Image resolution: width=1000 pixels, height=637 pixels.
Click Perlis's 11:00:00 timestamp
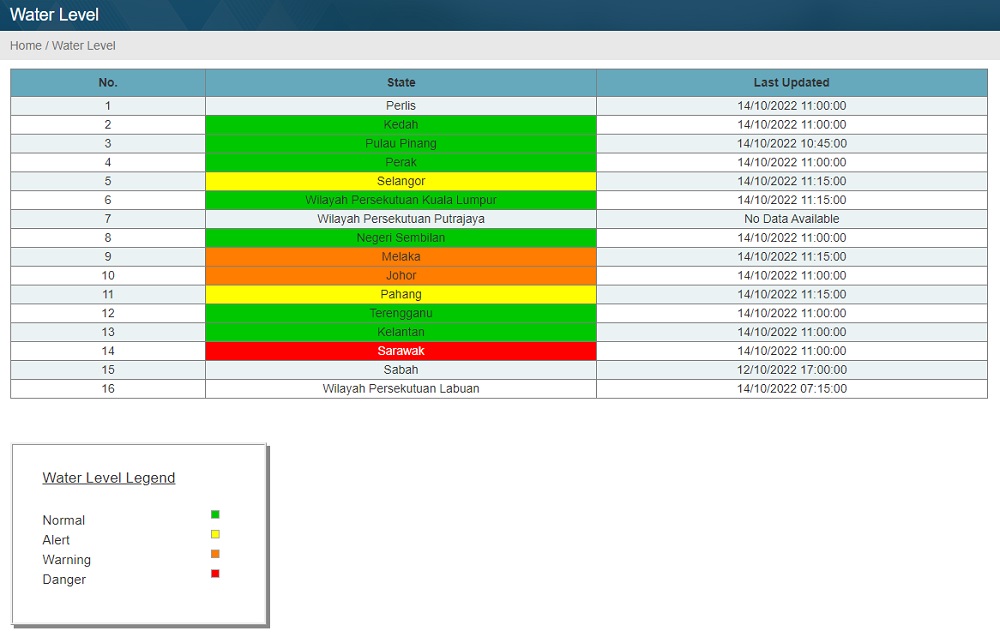coord(791,106)
